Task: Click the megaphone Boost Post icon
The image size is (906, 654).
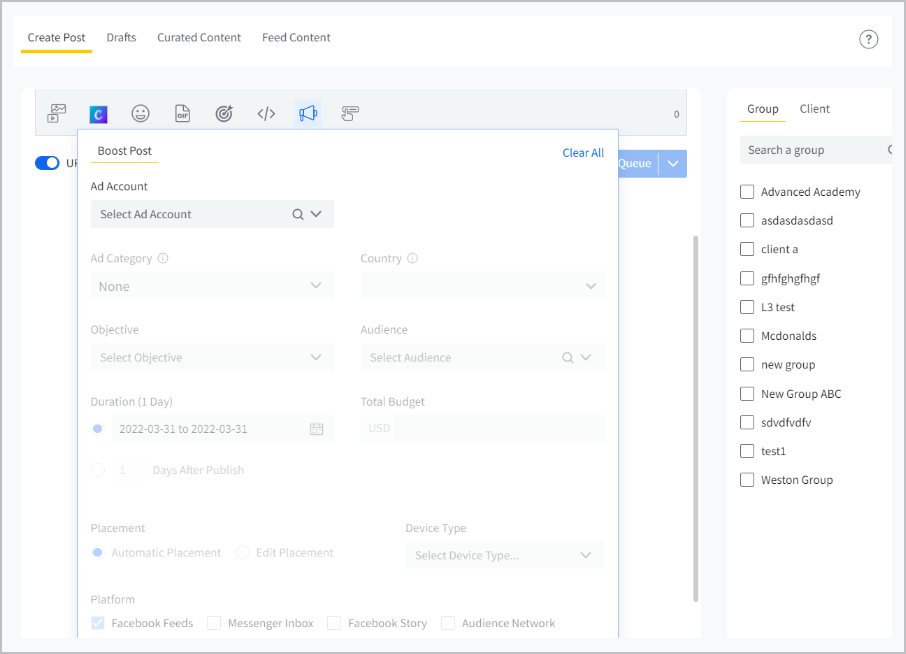Action: (x=308, y=113)
